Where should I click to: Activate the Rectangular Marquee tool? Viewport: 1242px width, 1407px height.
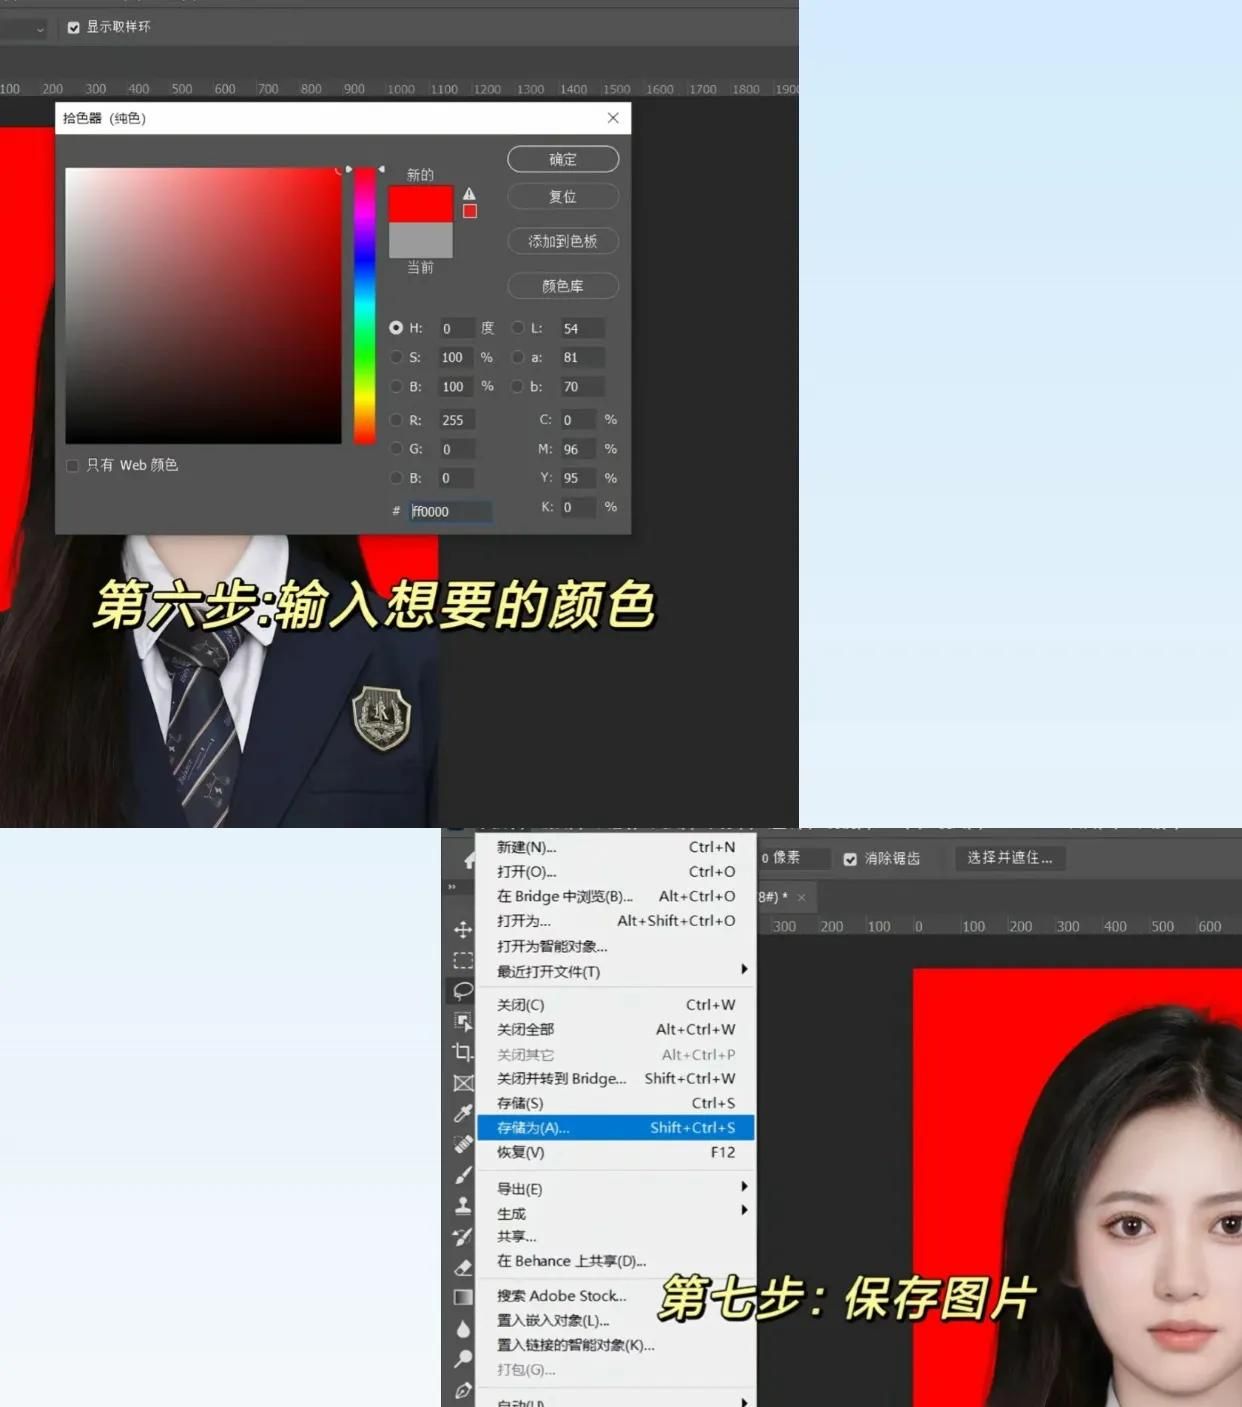point(462,960)
